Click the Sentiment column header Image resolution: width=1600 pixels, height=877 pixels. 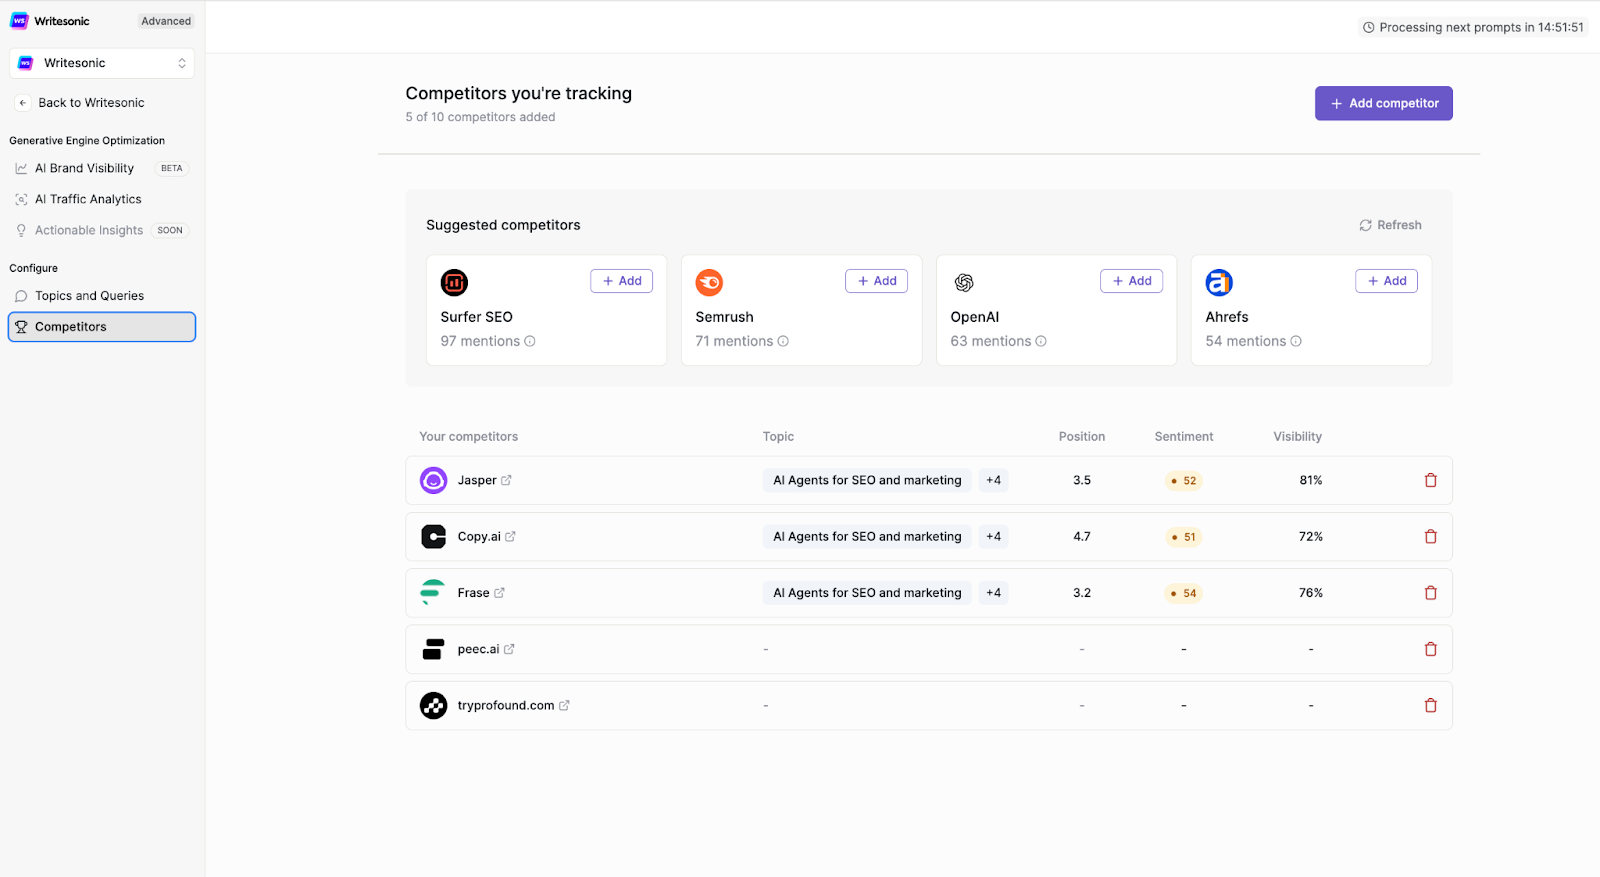1184,437
